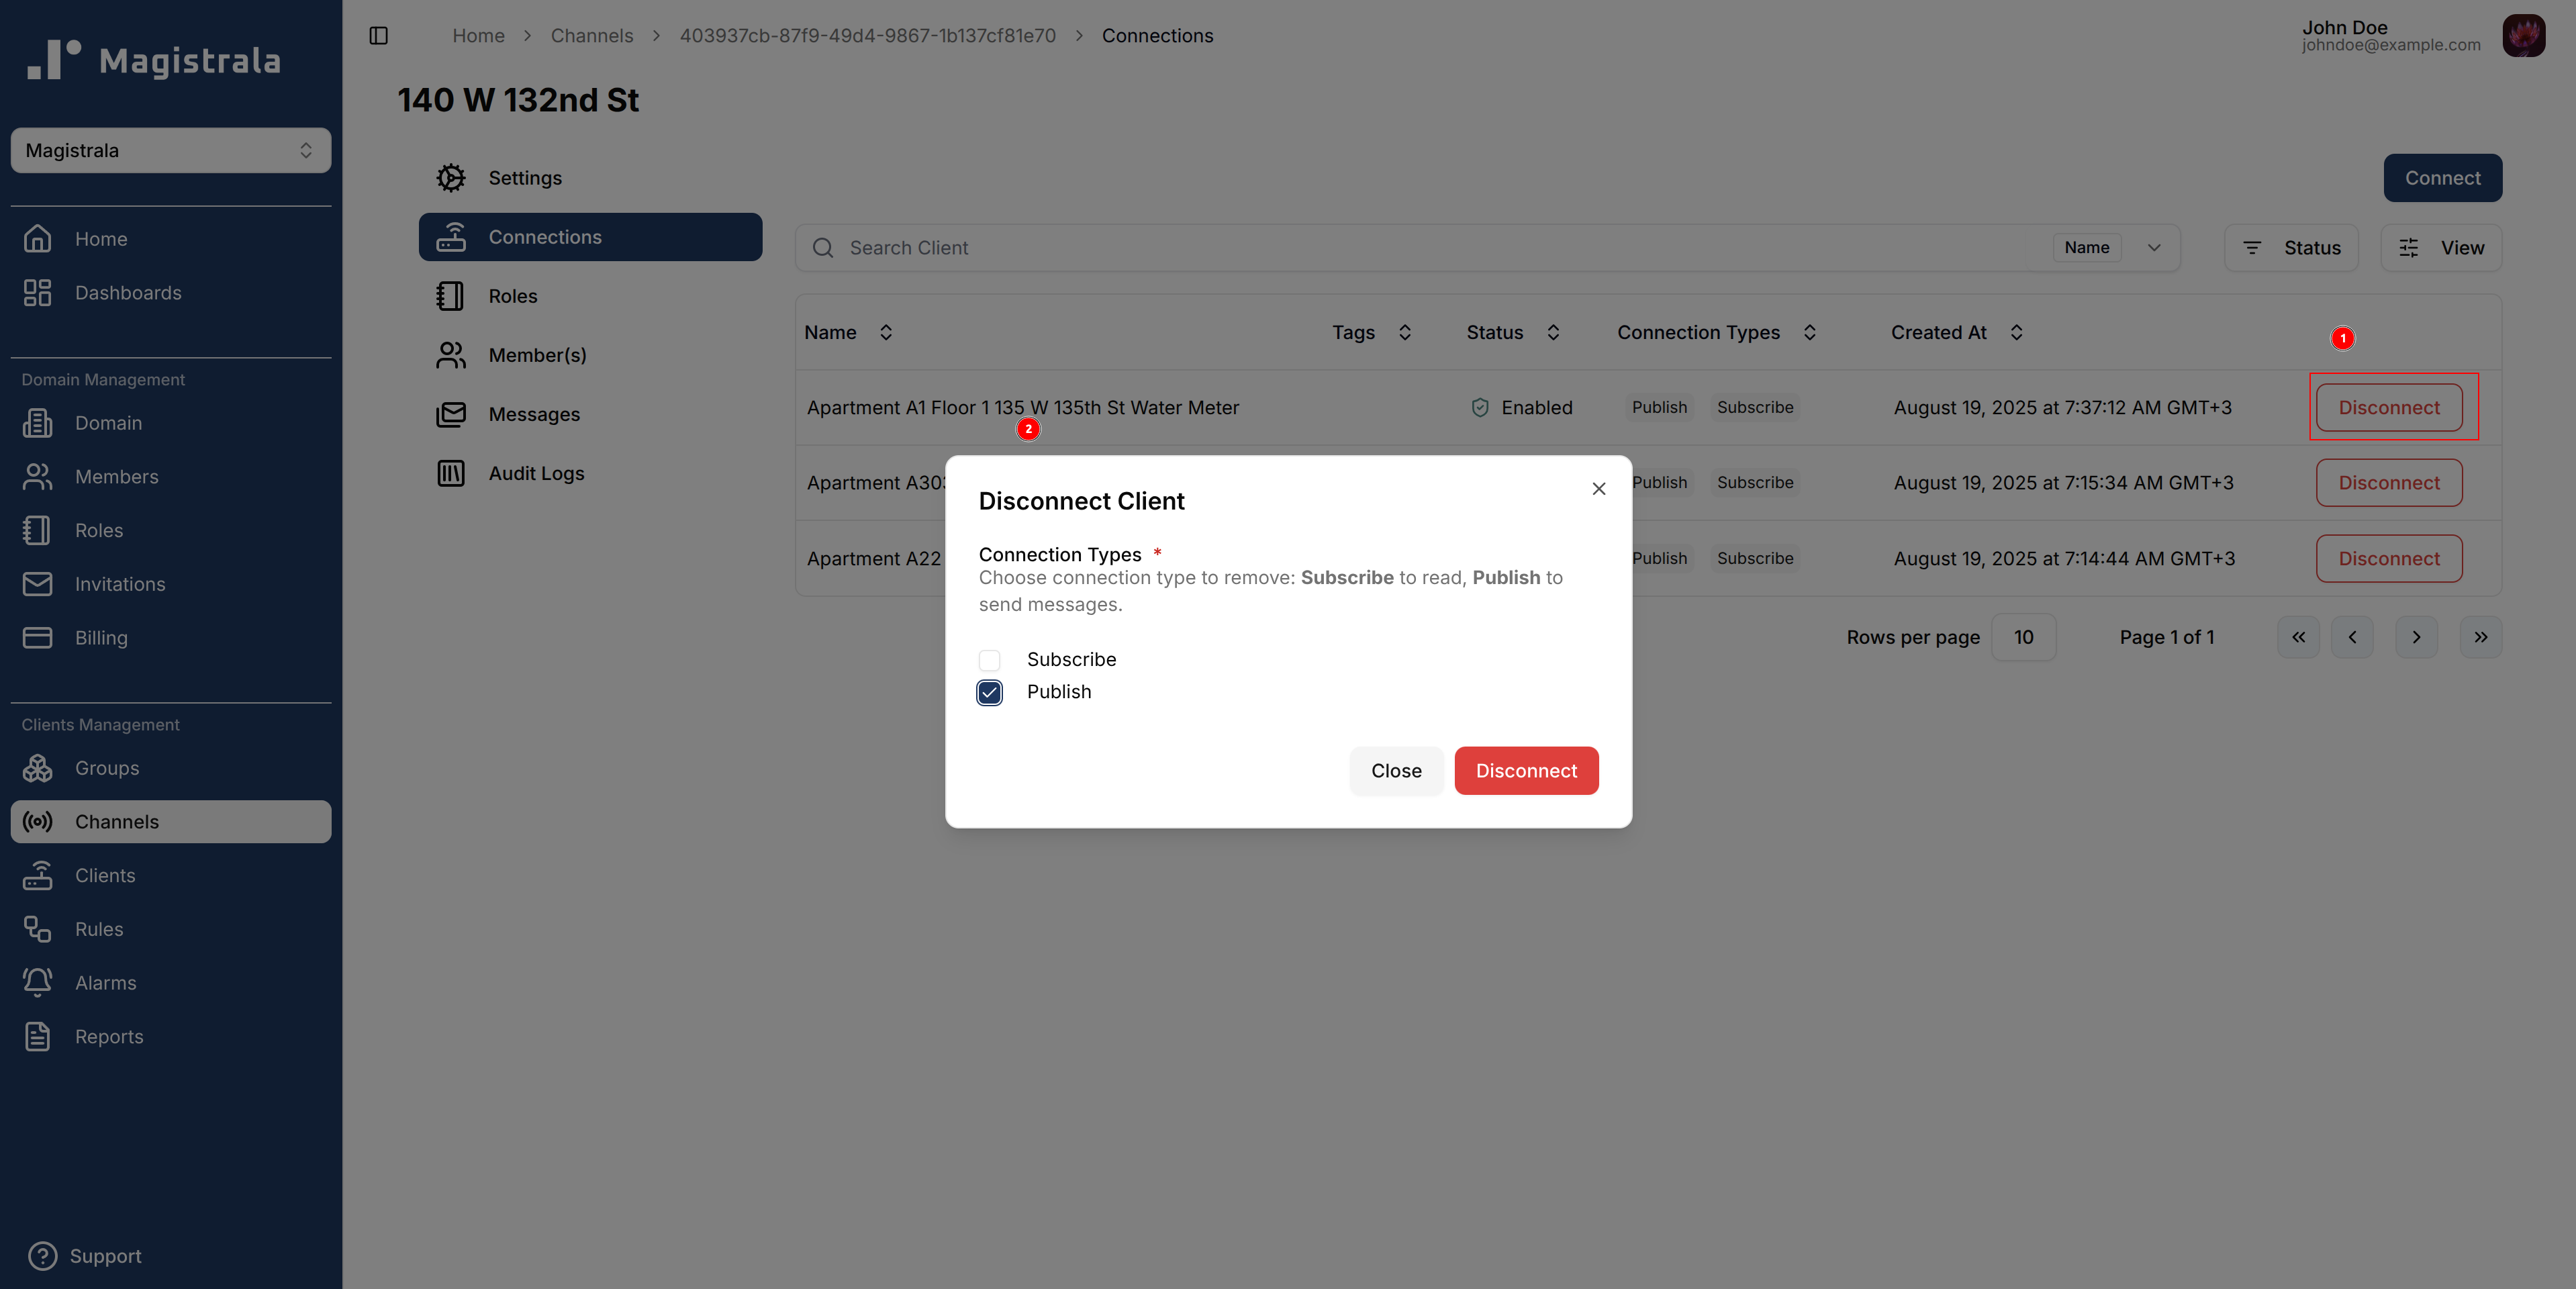Uncheck the Publish checkbox
The height and width of the screenshot is (1289, 2576).
click(989, 692)
